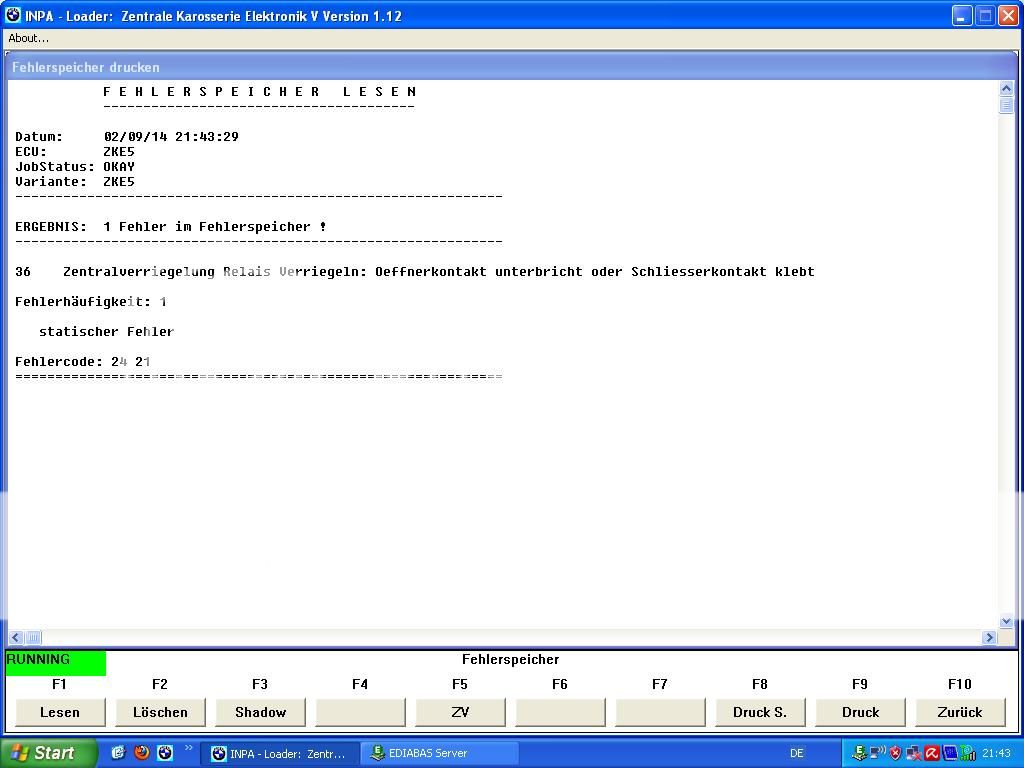Go back with the Zurück button

coord(960,712)
